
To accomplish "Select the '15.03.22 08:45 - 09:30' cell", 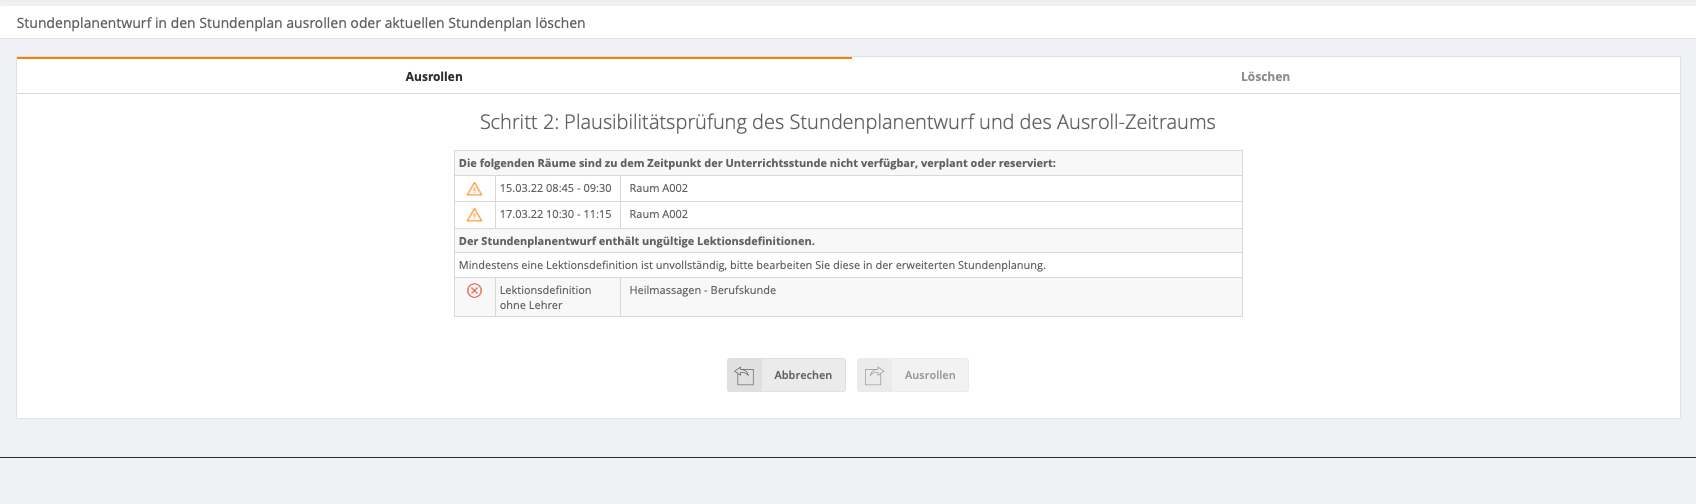I will click(558, 188).
